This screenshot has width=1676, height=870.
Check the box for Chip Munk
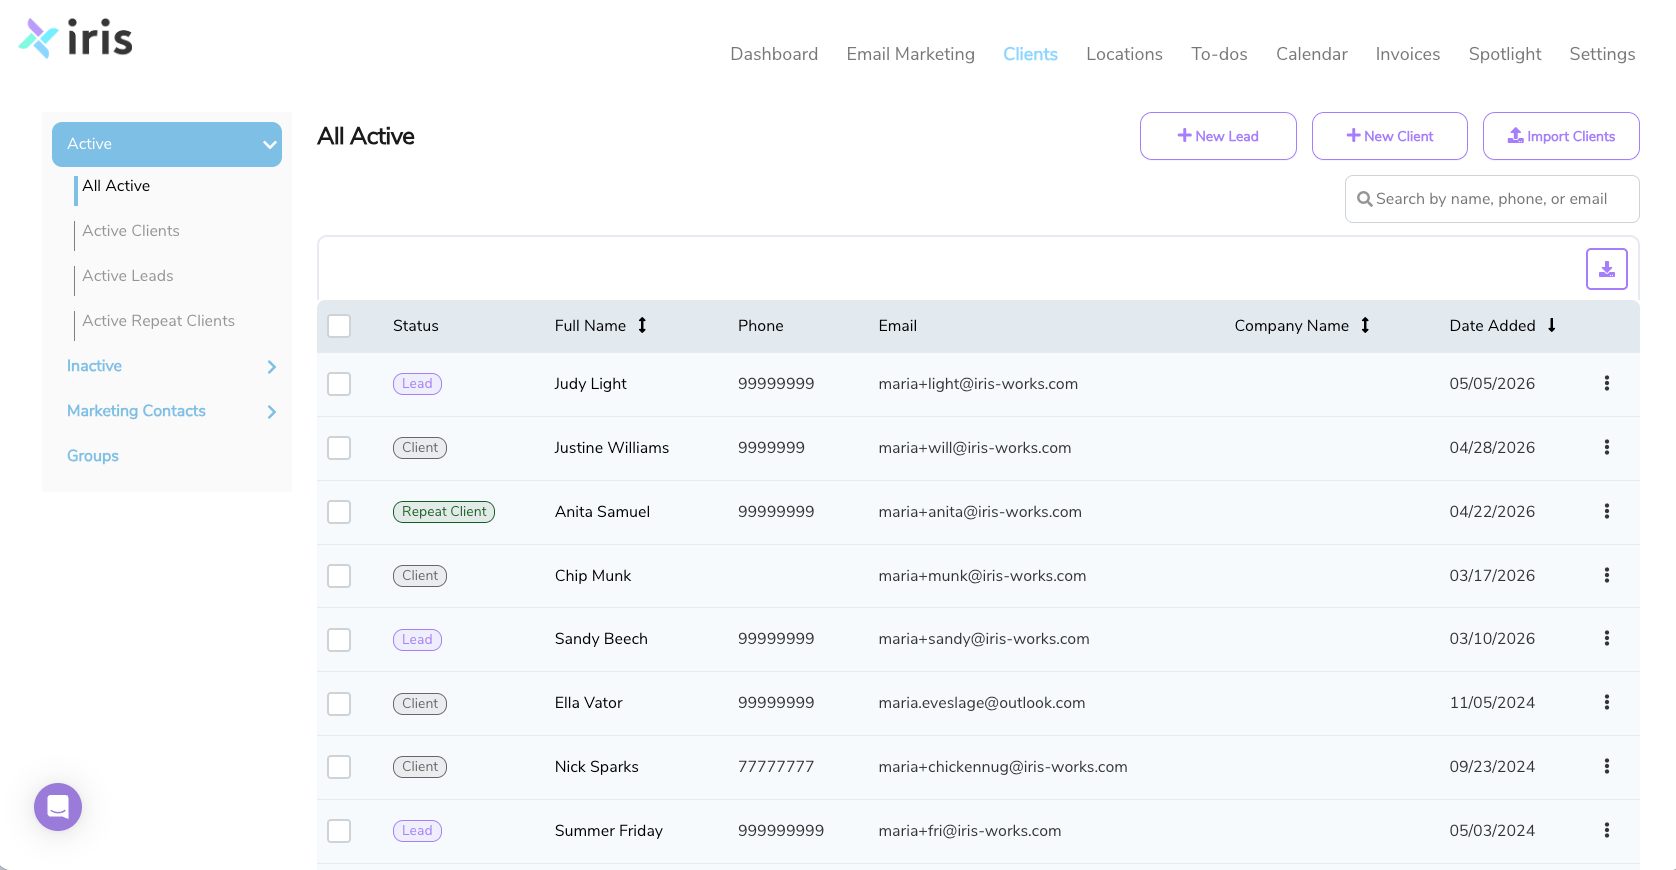(x=339, y=576)
